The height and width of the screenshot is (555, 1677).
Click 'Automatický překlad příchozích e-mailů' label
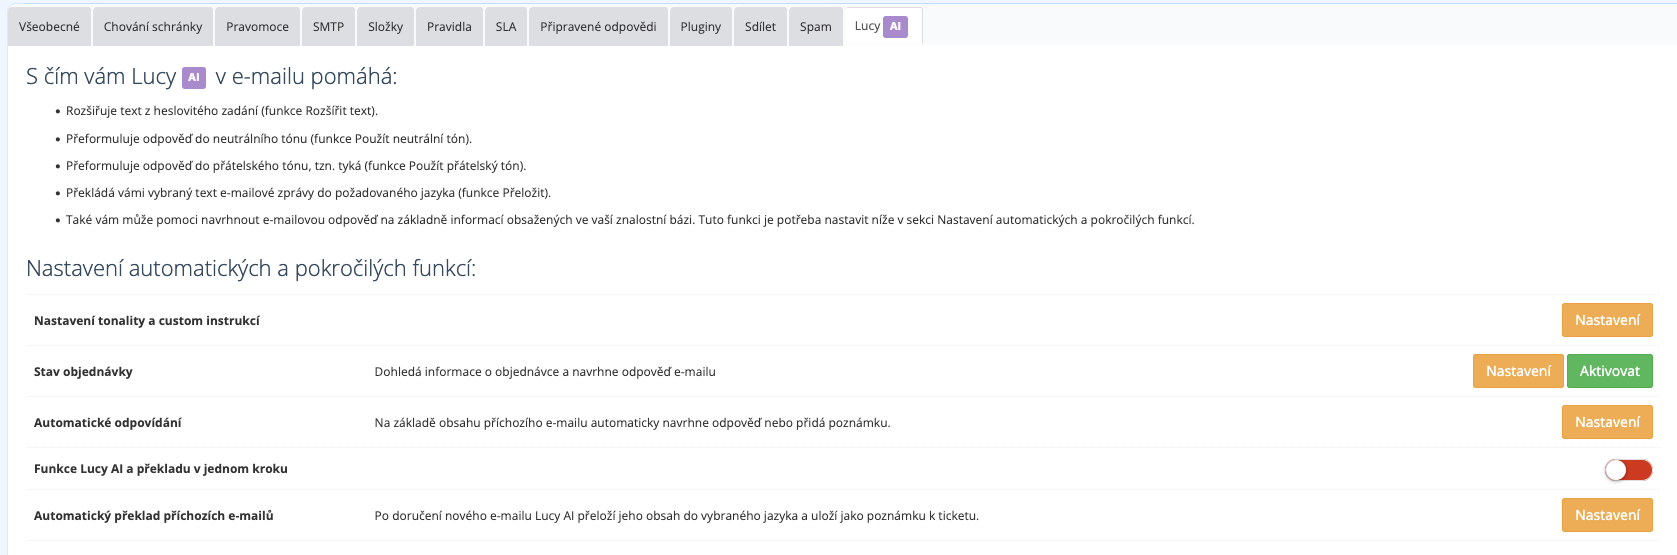point(154,516)
